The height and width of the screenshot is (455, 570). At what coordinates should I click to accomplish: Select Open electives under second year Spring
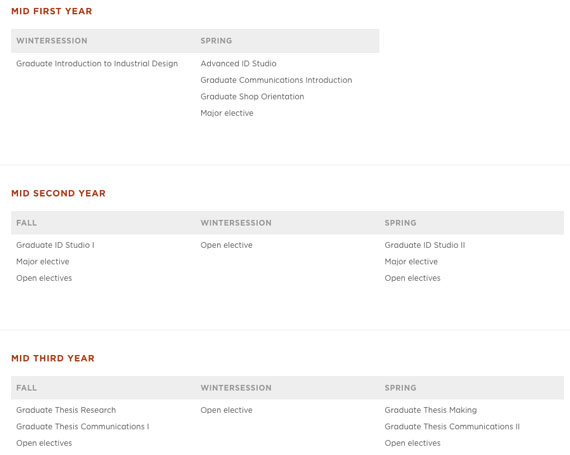tap(413, 278)
